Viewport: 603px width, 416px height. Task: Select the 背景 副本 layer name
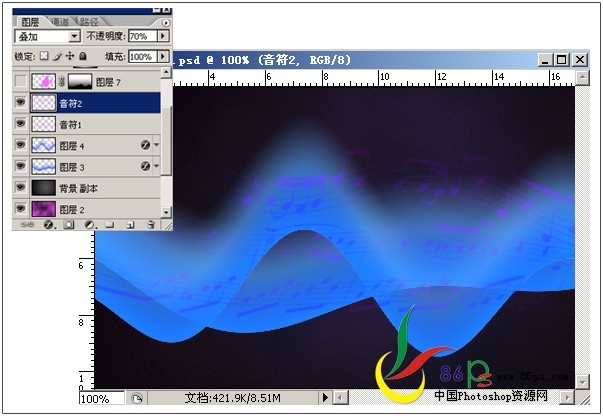point(78,188)
